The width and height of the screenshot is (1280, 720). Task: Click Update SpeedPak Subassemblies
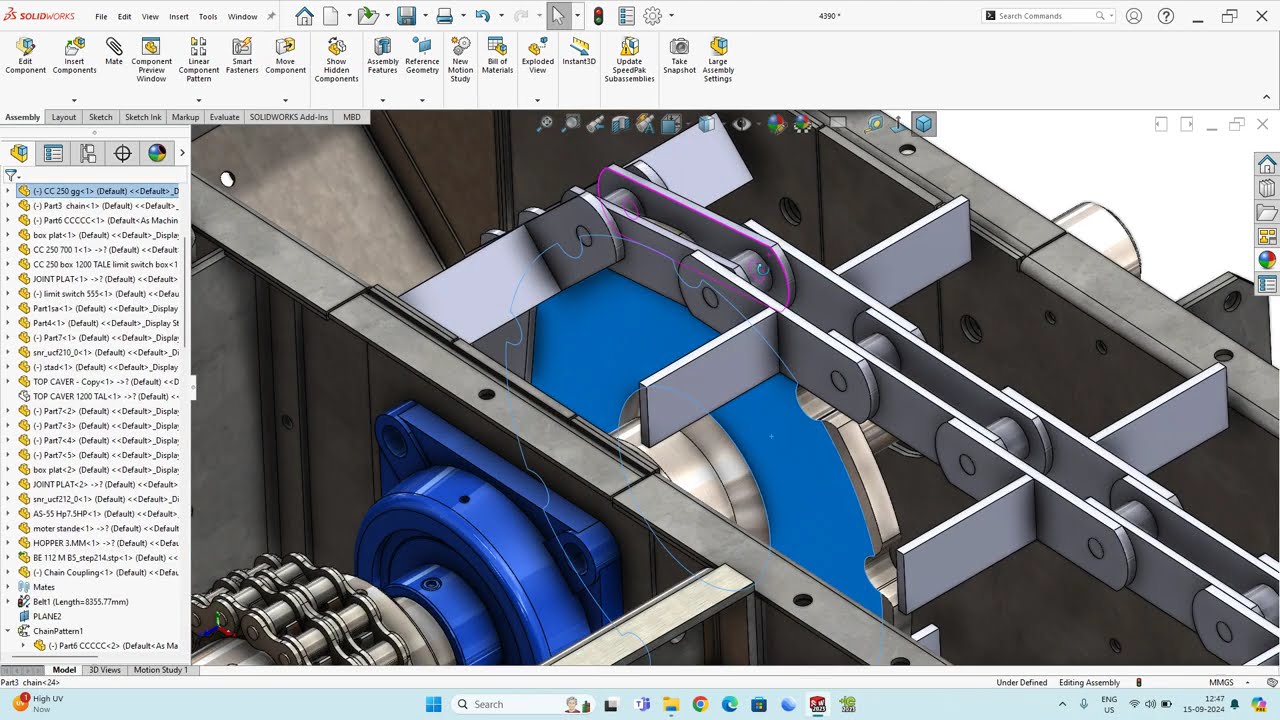(x=629, y=60)
